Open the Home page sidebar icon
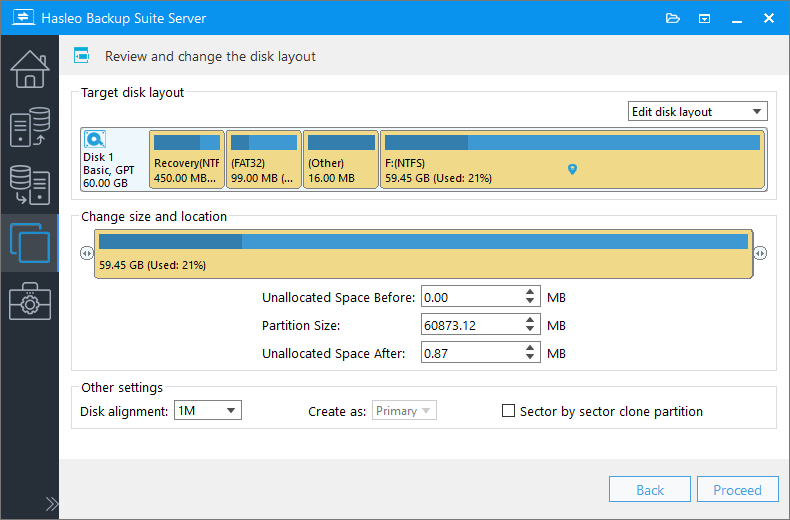The height and width of the screenshot is (520, 790). pos(30,69)
